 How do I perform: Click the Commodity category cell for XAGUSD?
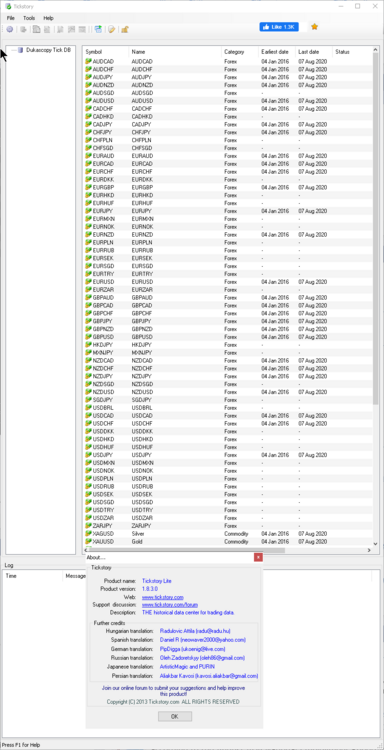tap(236, 533)
